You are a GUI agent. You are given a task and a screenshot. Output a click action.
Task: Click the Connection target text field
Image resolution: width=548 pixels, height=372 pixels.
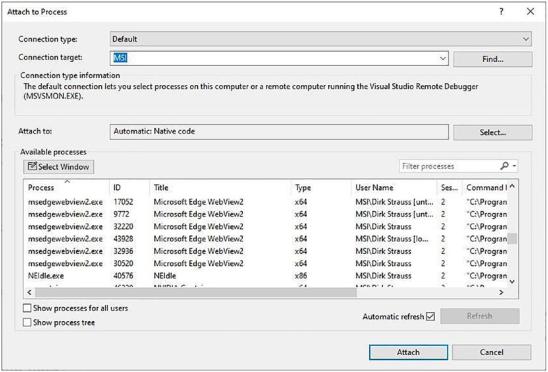click(274, 58)
